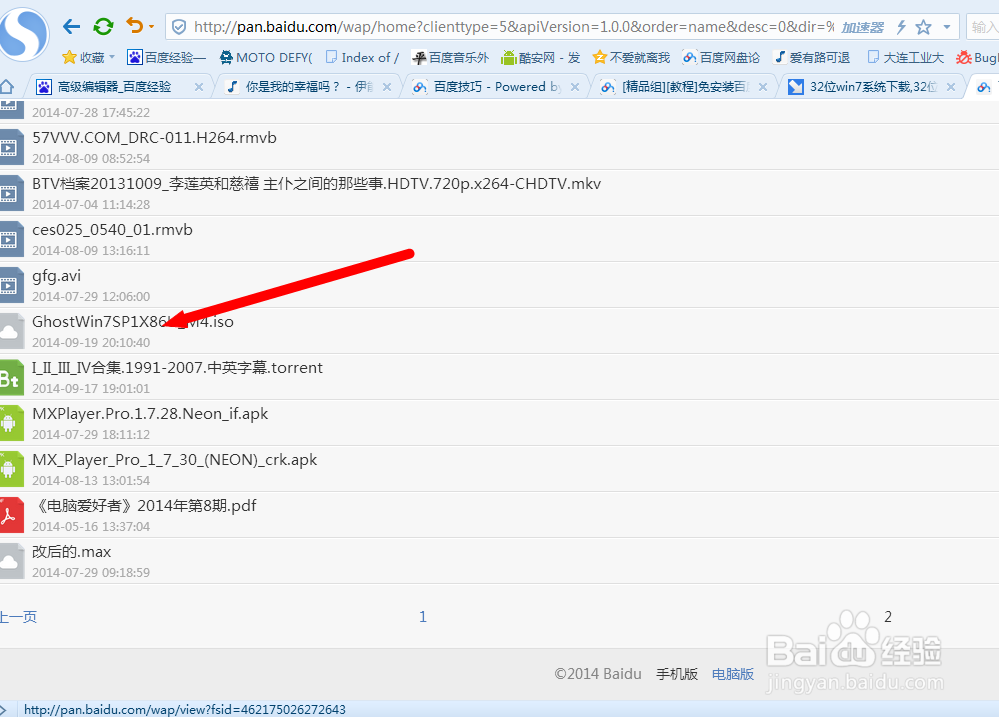Open the 百度网盘论 bookmark
Screen dimensions: 999x717
[x=721, y=57]
